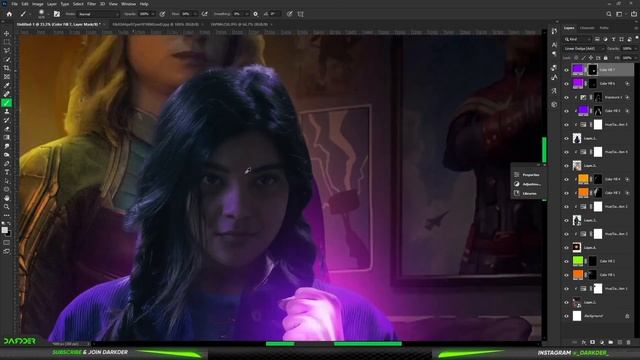Switch to the Paths tab
The width and height of the screenshot is (640, 360).
[x=604, y=28]
